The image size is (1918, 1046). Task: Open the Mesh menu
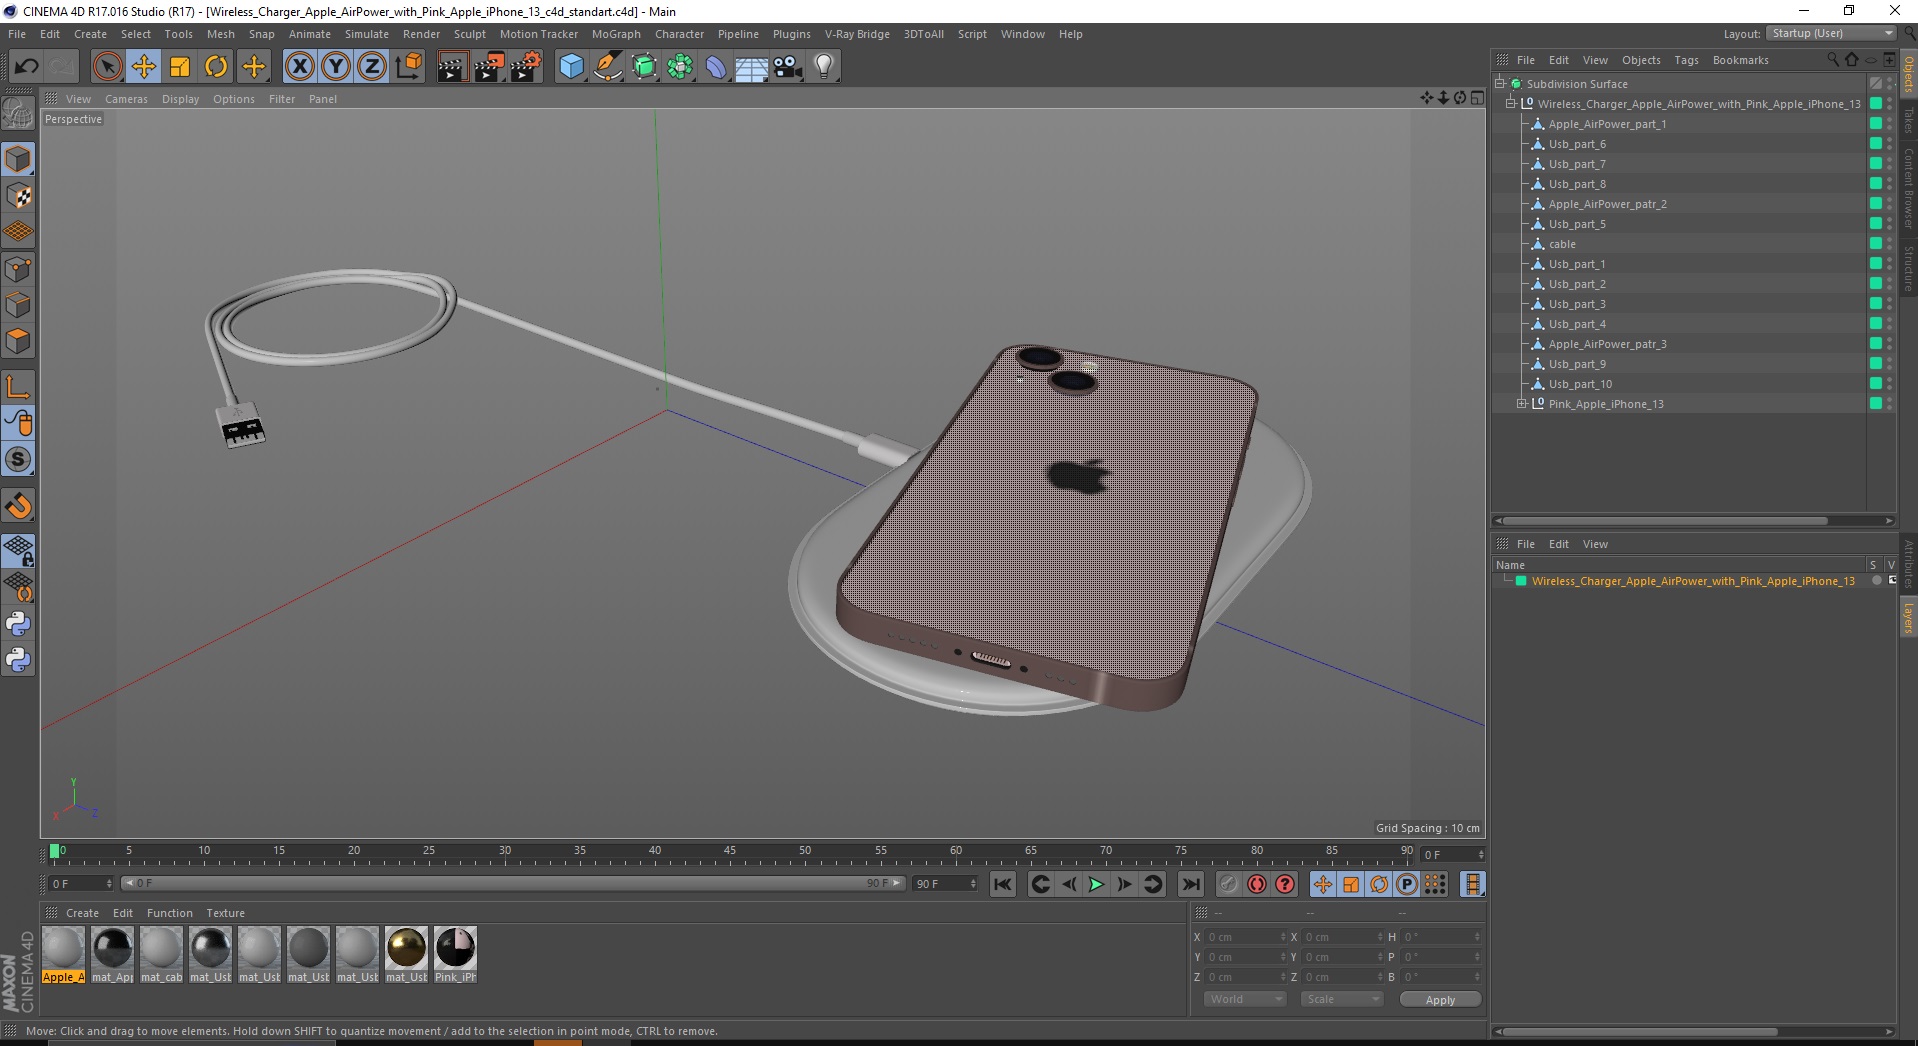tap(220, 34)
